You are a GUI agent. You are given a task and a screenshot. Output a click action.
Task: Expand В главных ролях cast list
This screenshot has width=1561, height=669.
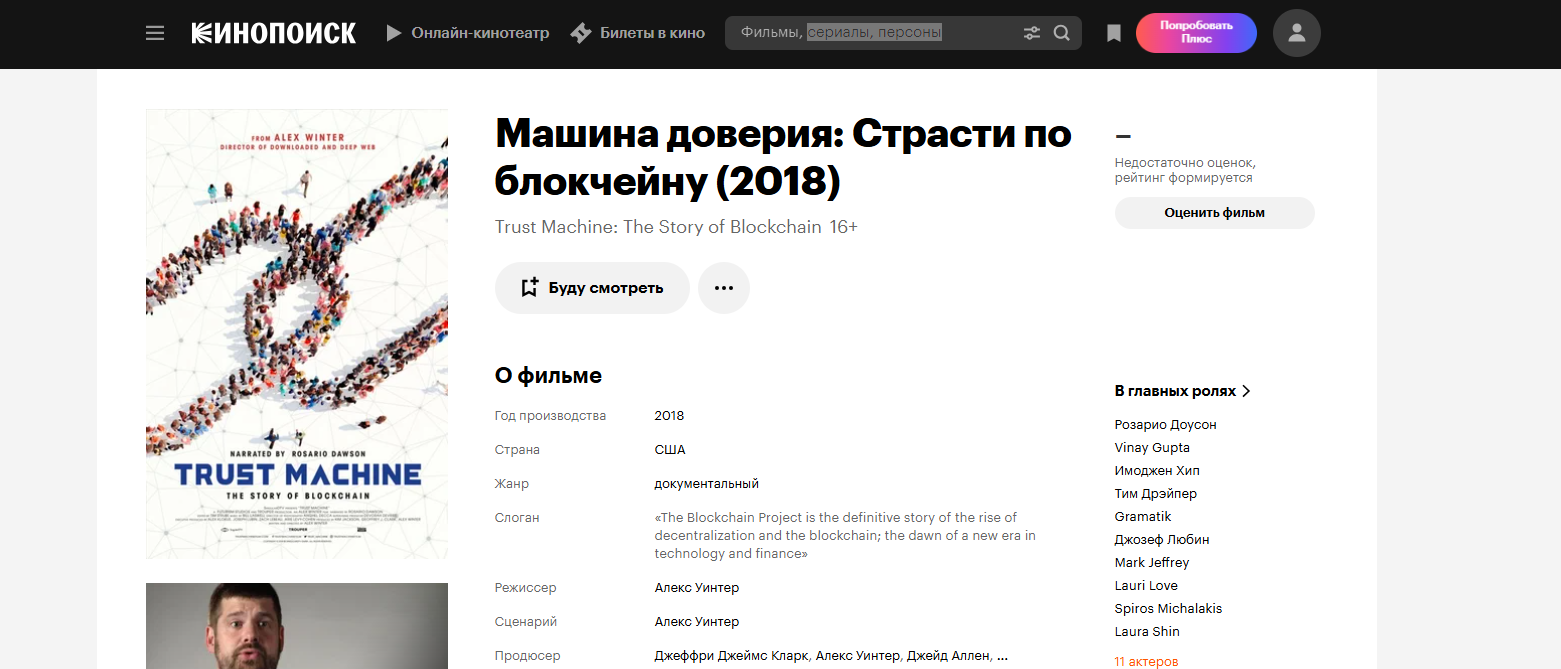click(1183, 391)
